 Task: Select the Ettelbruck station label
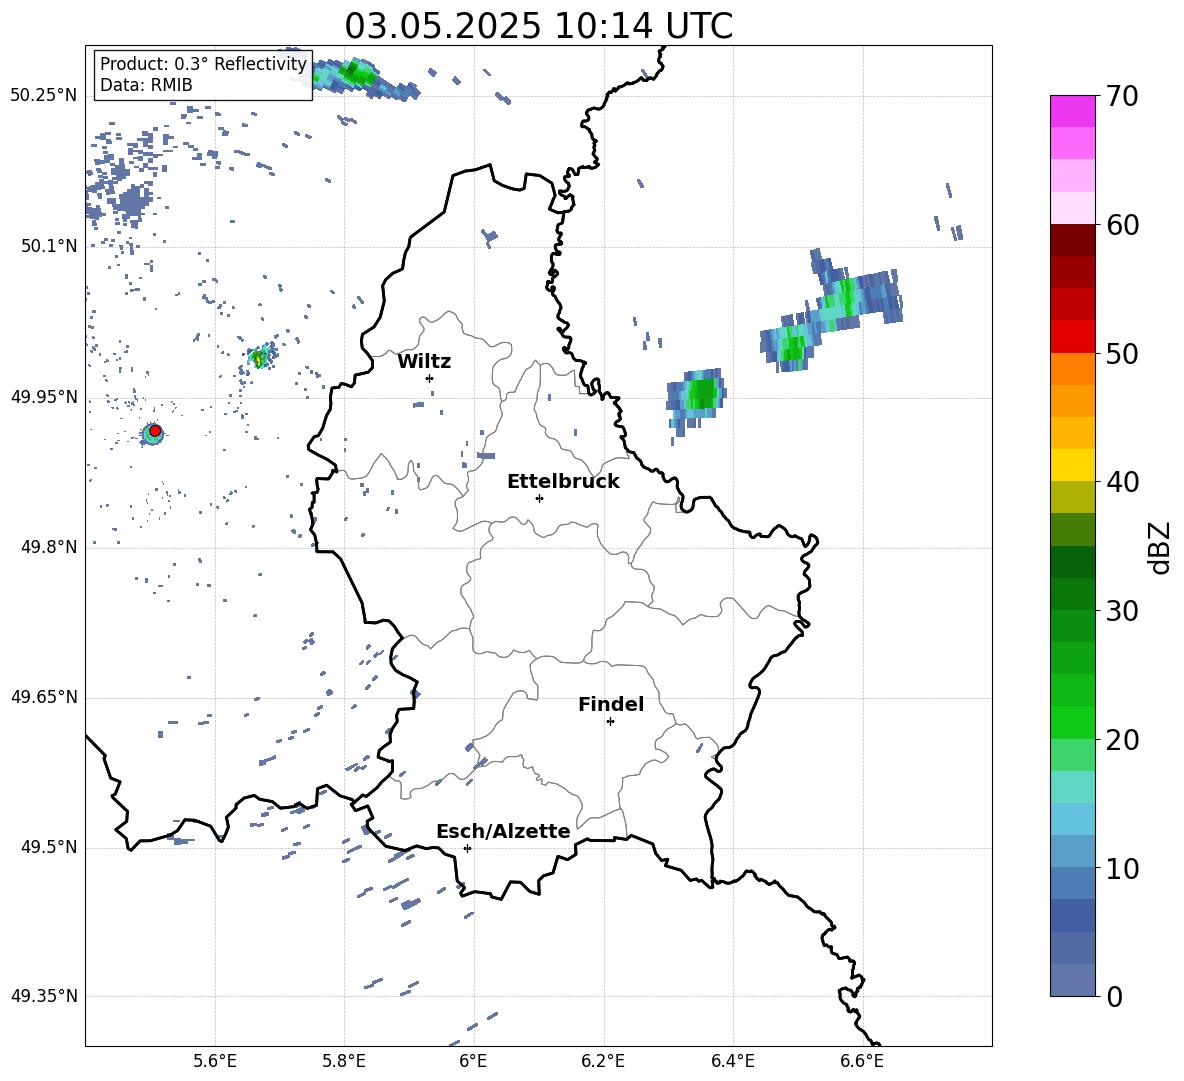click(563, 482)
